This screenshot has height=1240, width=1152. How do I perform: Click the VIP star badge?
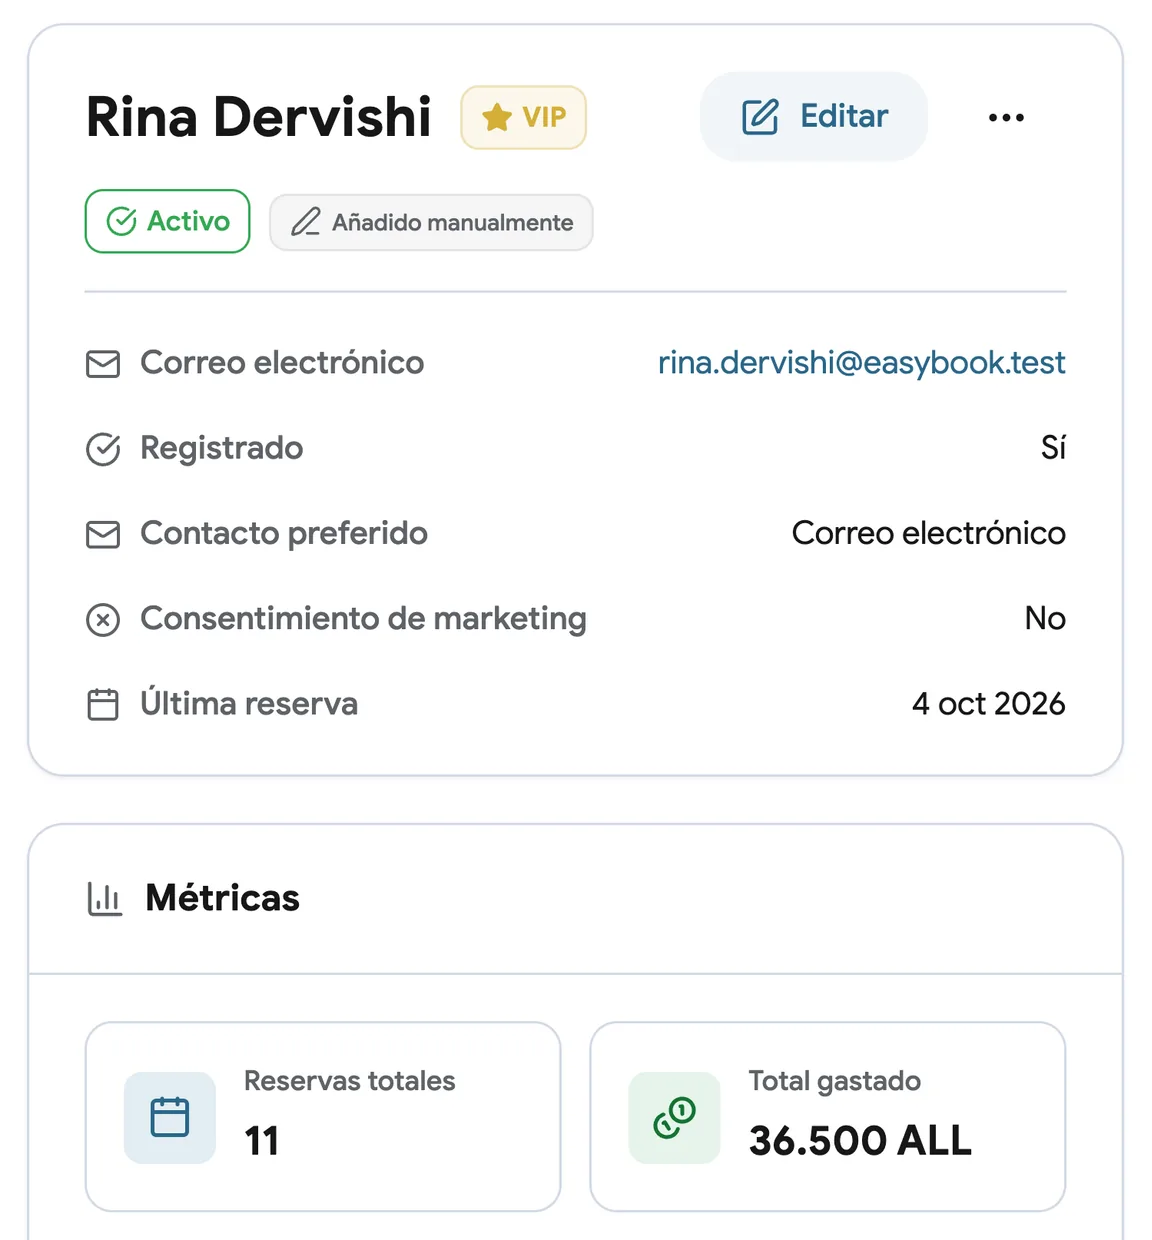(x=523, y=117)
